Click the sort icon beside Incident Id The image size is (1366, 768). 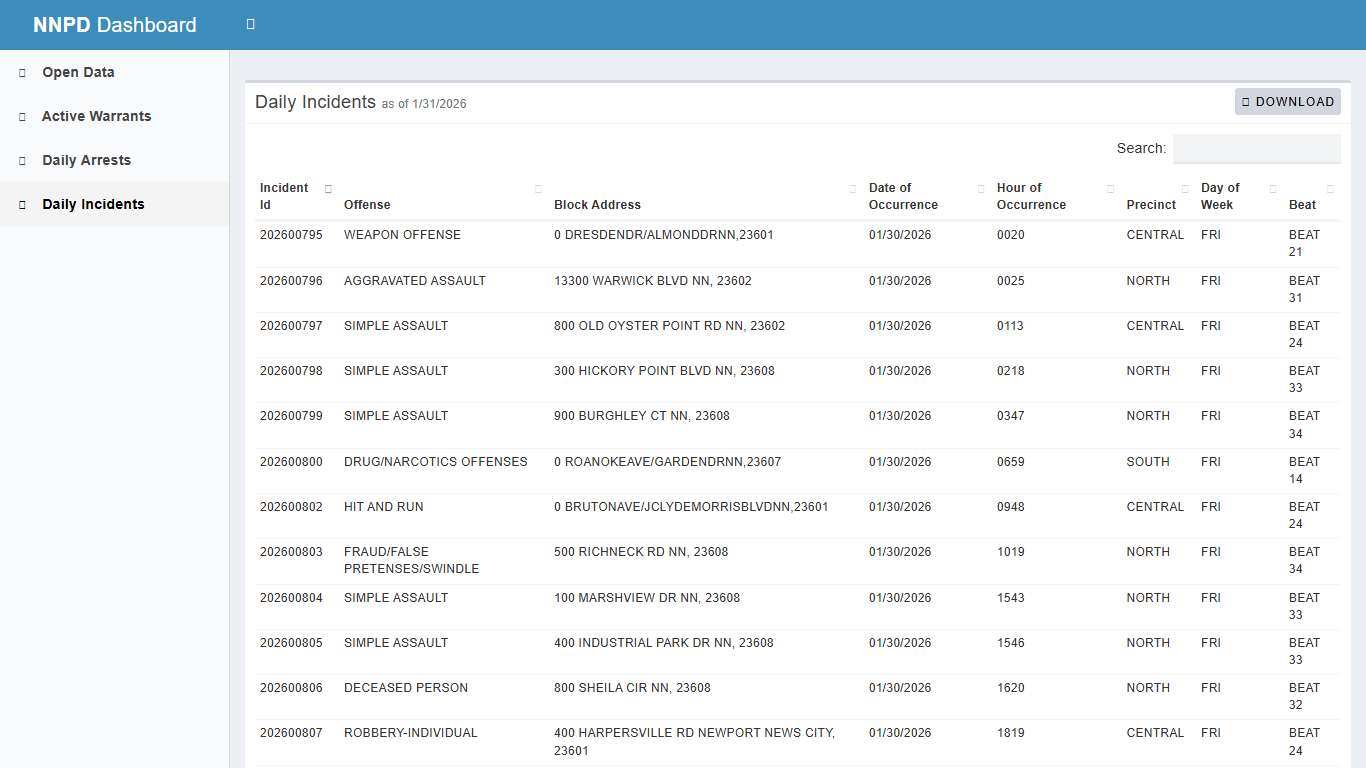(x=328, y=188)
